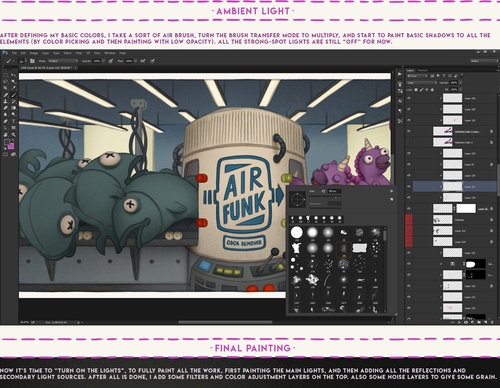The image size is (500, 388).
Task: Open the layer Opacity arrow in Layers panel
Action: point(461,83)
